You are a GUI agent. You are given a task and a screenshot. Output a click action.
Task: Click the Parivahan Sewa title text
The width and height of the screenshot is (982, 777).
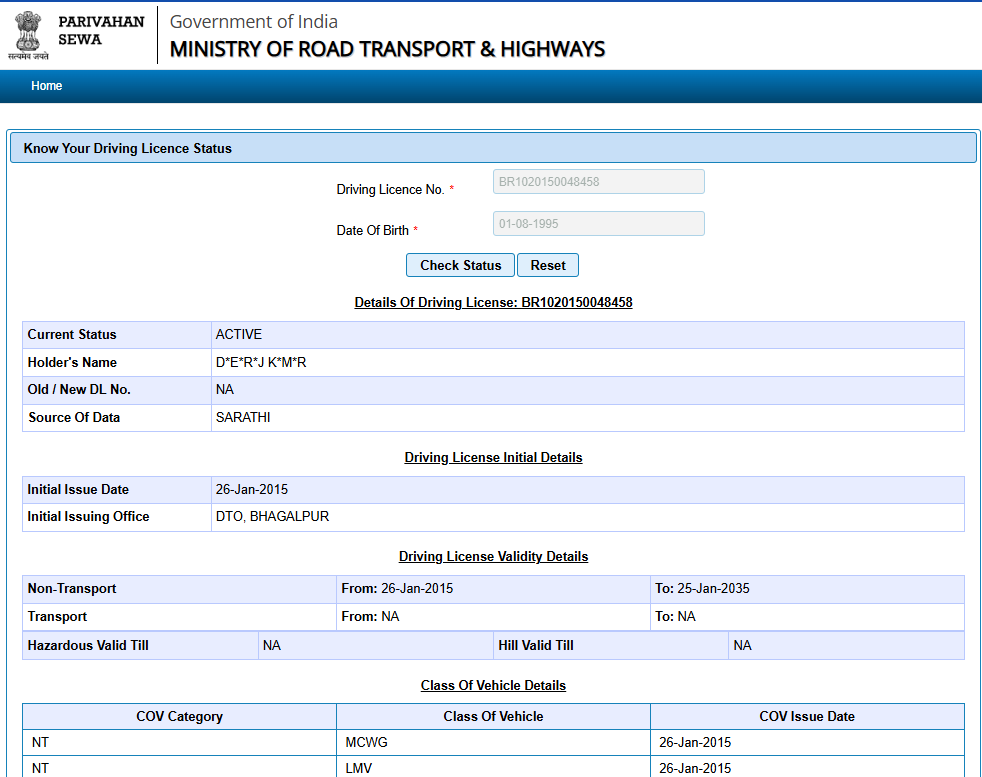coord(101,31)
